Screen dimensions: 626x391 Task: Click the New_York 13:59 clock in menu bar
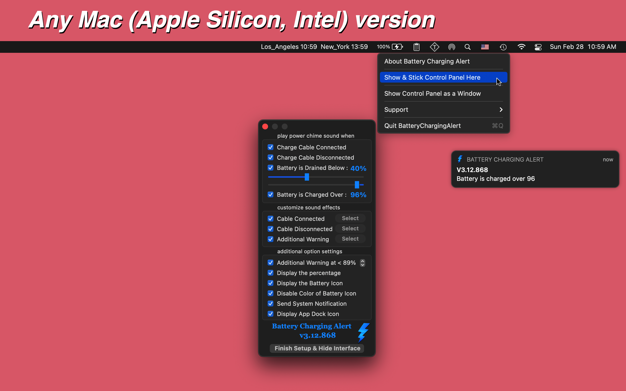(344, 47)
